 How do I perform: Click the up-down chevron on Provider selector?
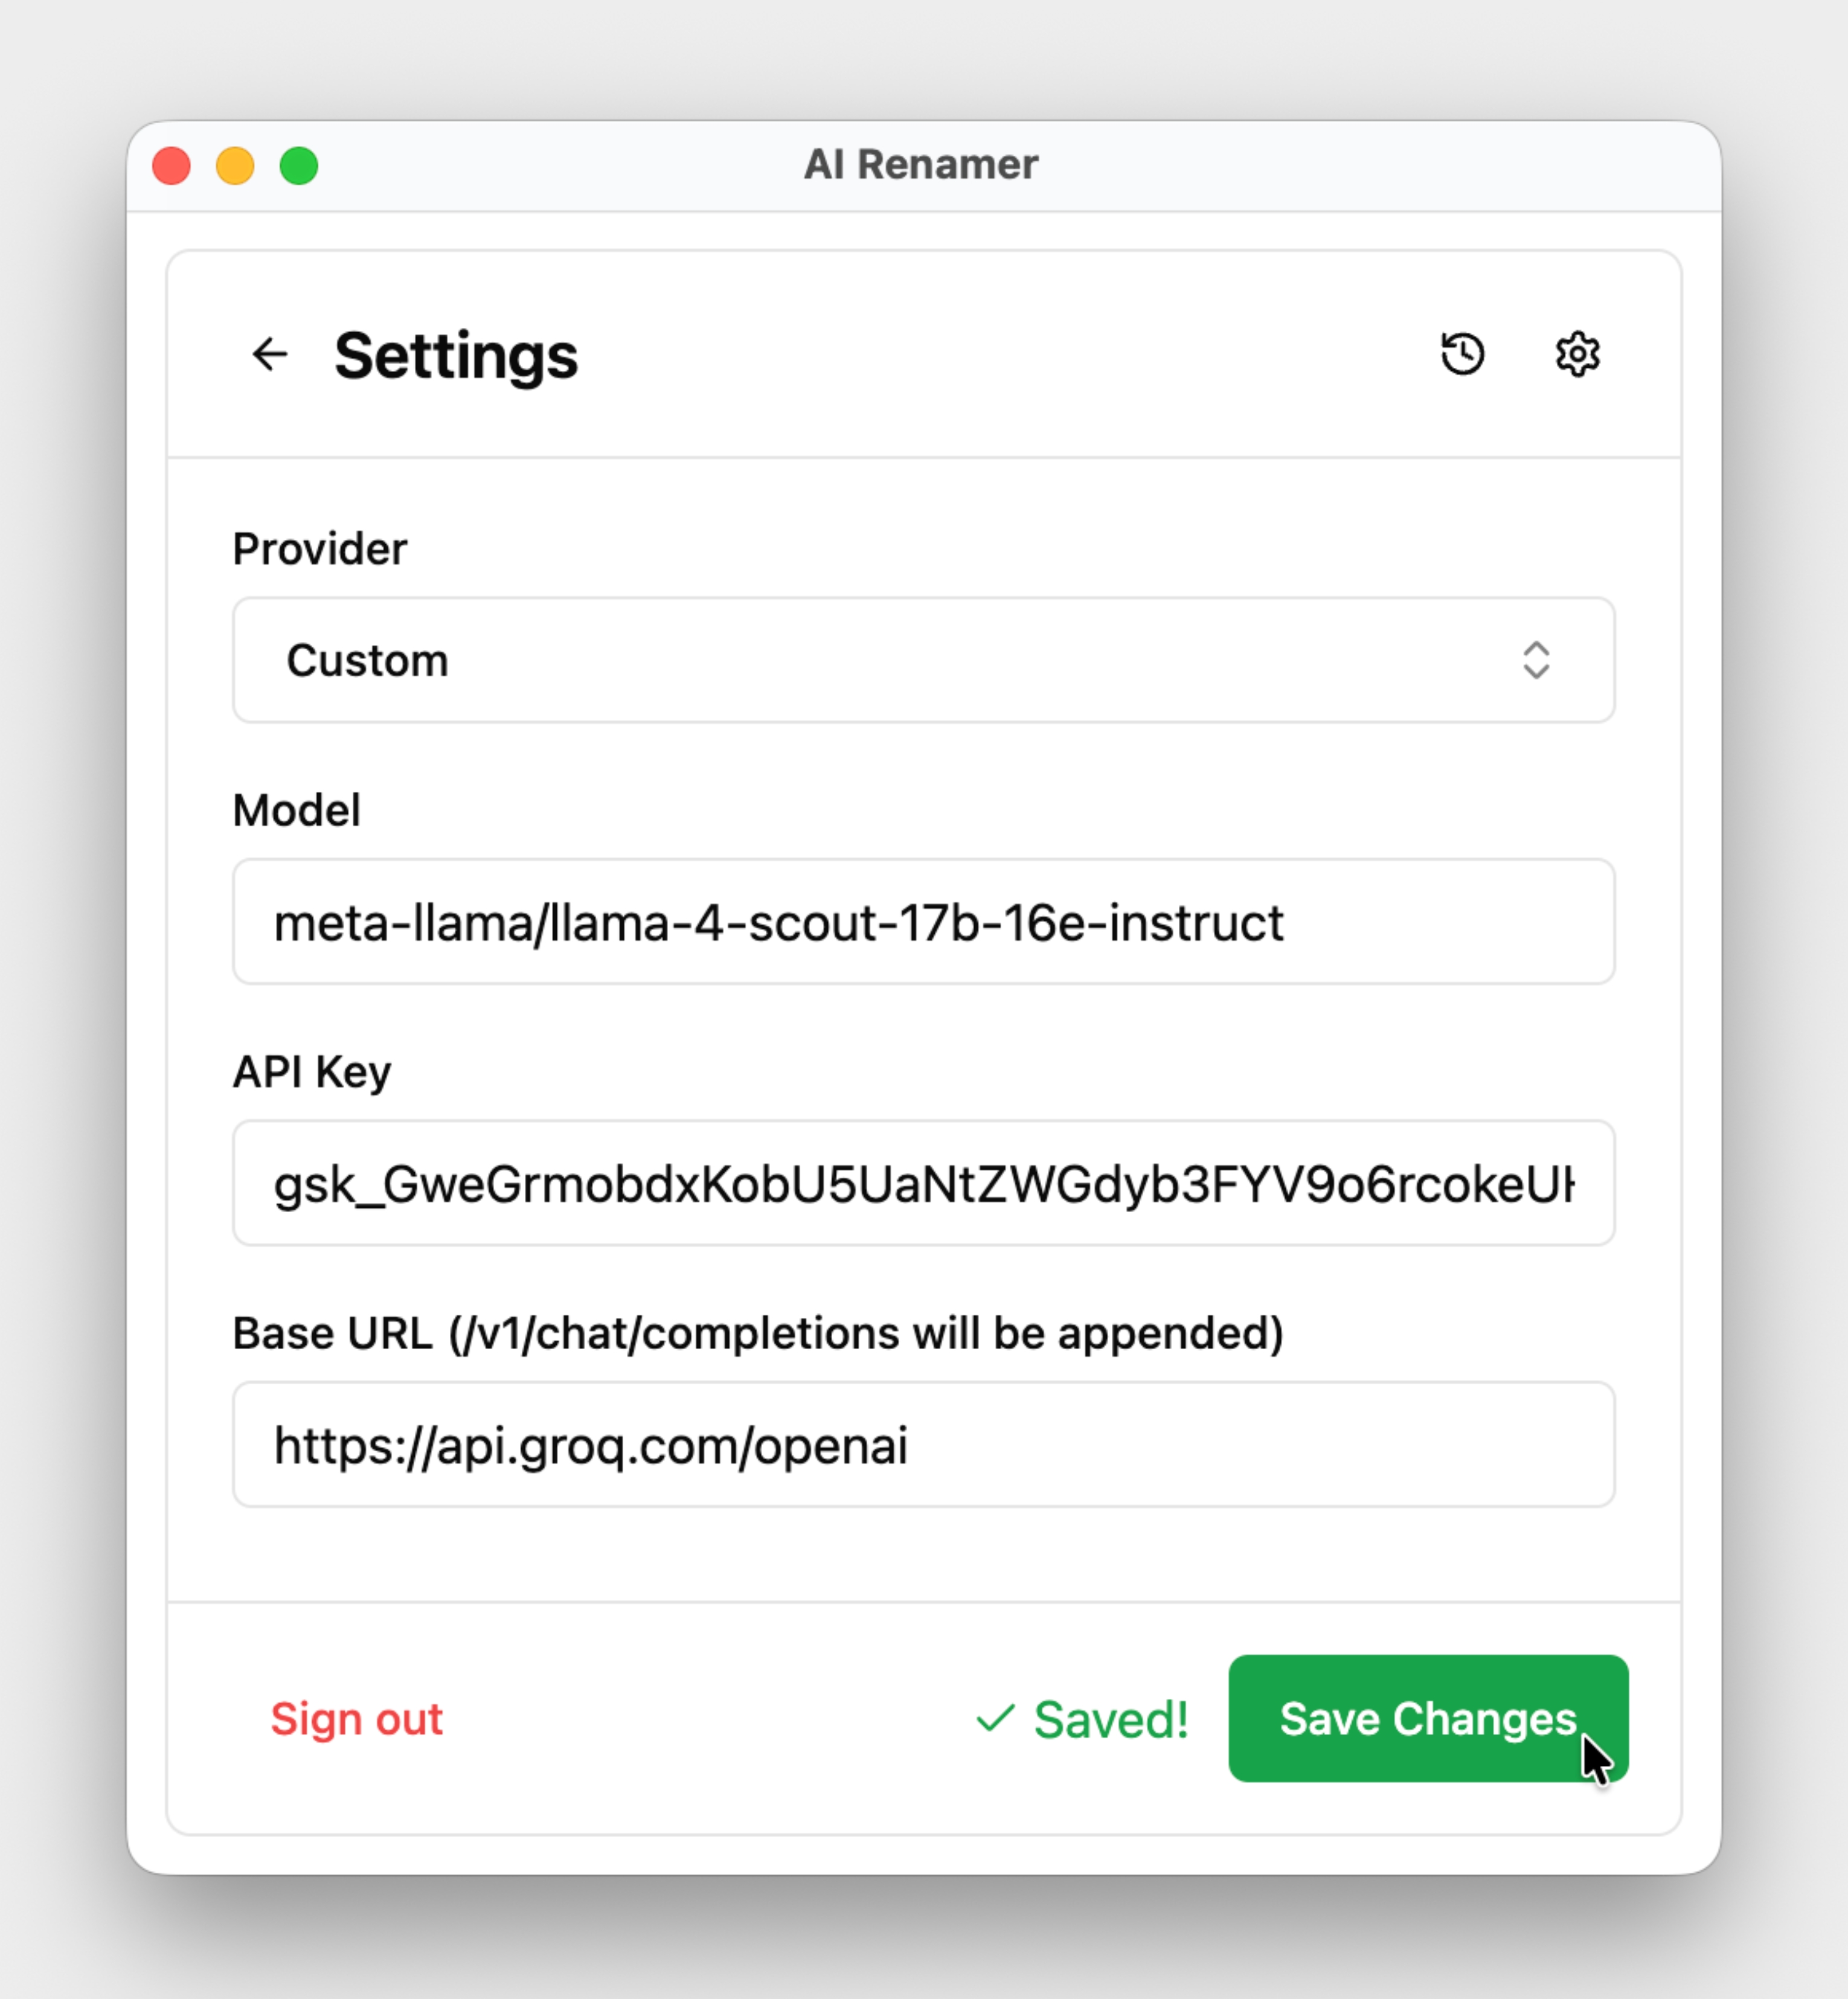(1537, 660)
